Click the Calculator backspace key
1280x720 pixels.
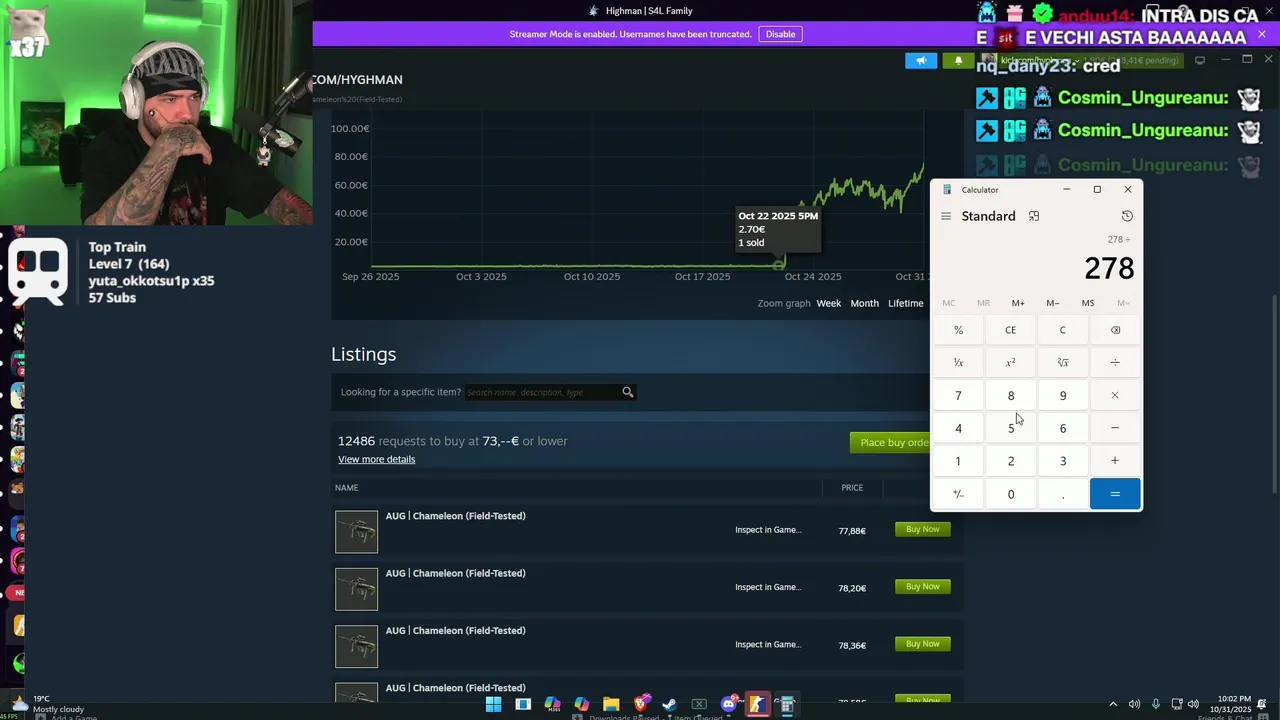[x=1115, y=330]
